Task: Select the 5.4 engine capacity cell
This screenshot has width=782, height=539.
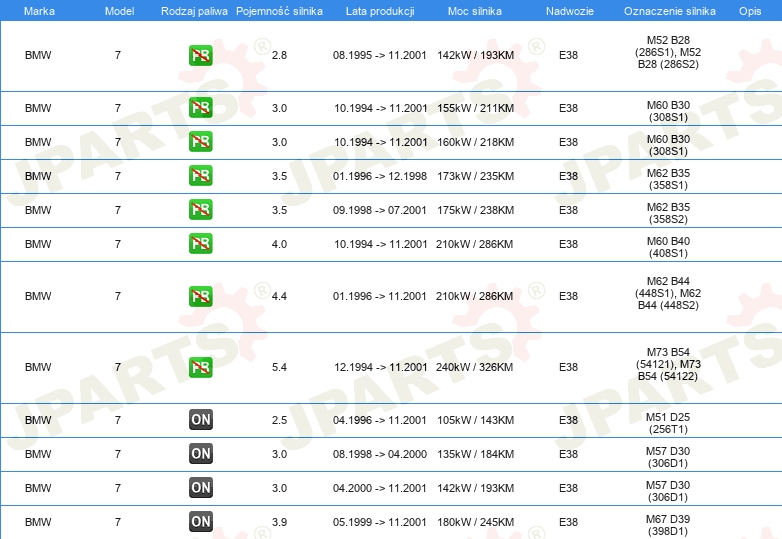Action: click(x=279, y=367)
